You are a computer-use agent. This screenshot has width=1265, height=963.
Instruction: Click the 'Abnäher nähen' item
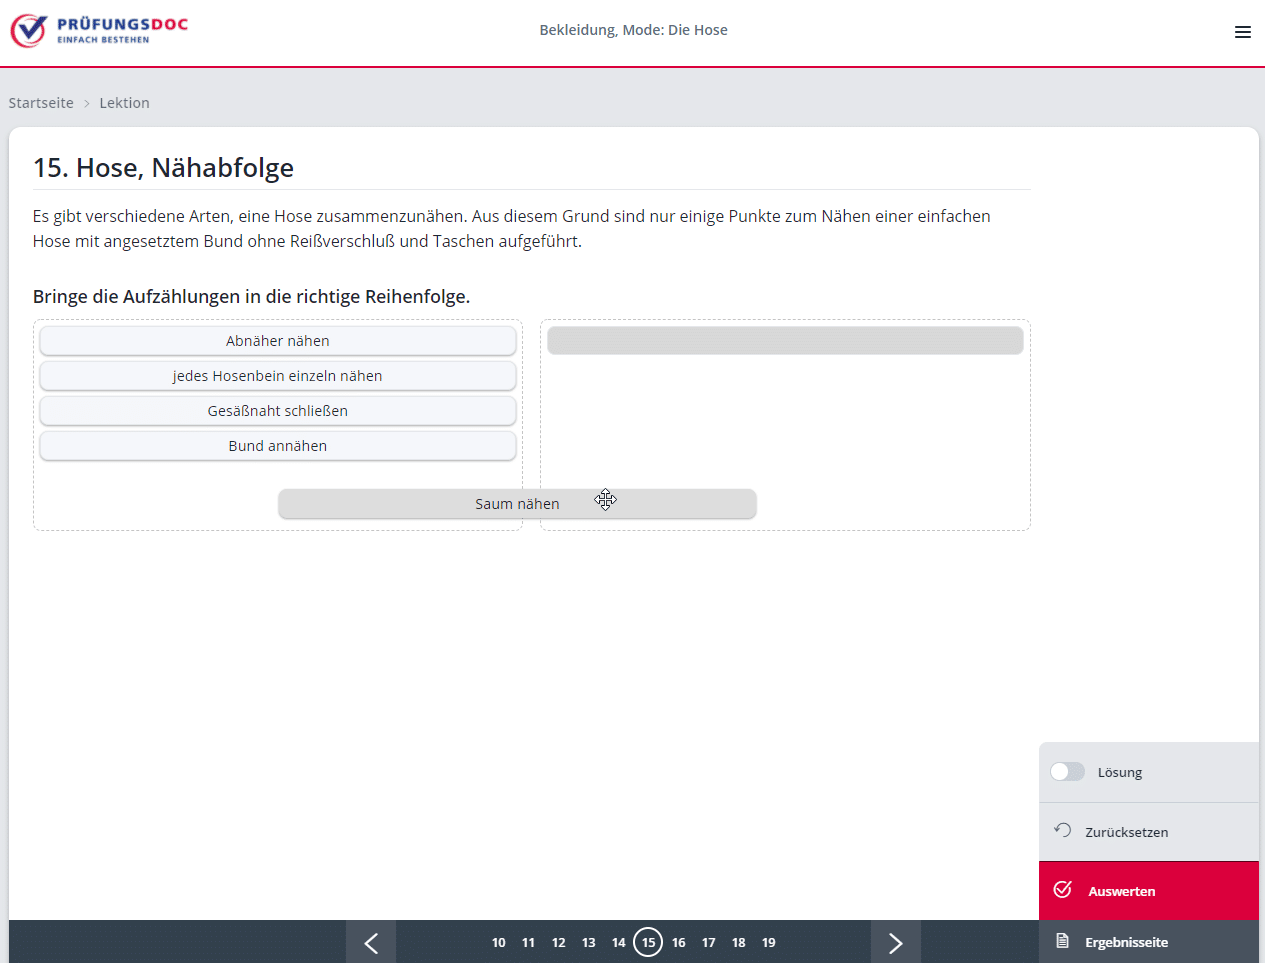(x=278, y=341)
